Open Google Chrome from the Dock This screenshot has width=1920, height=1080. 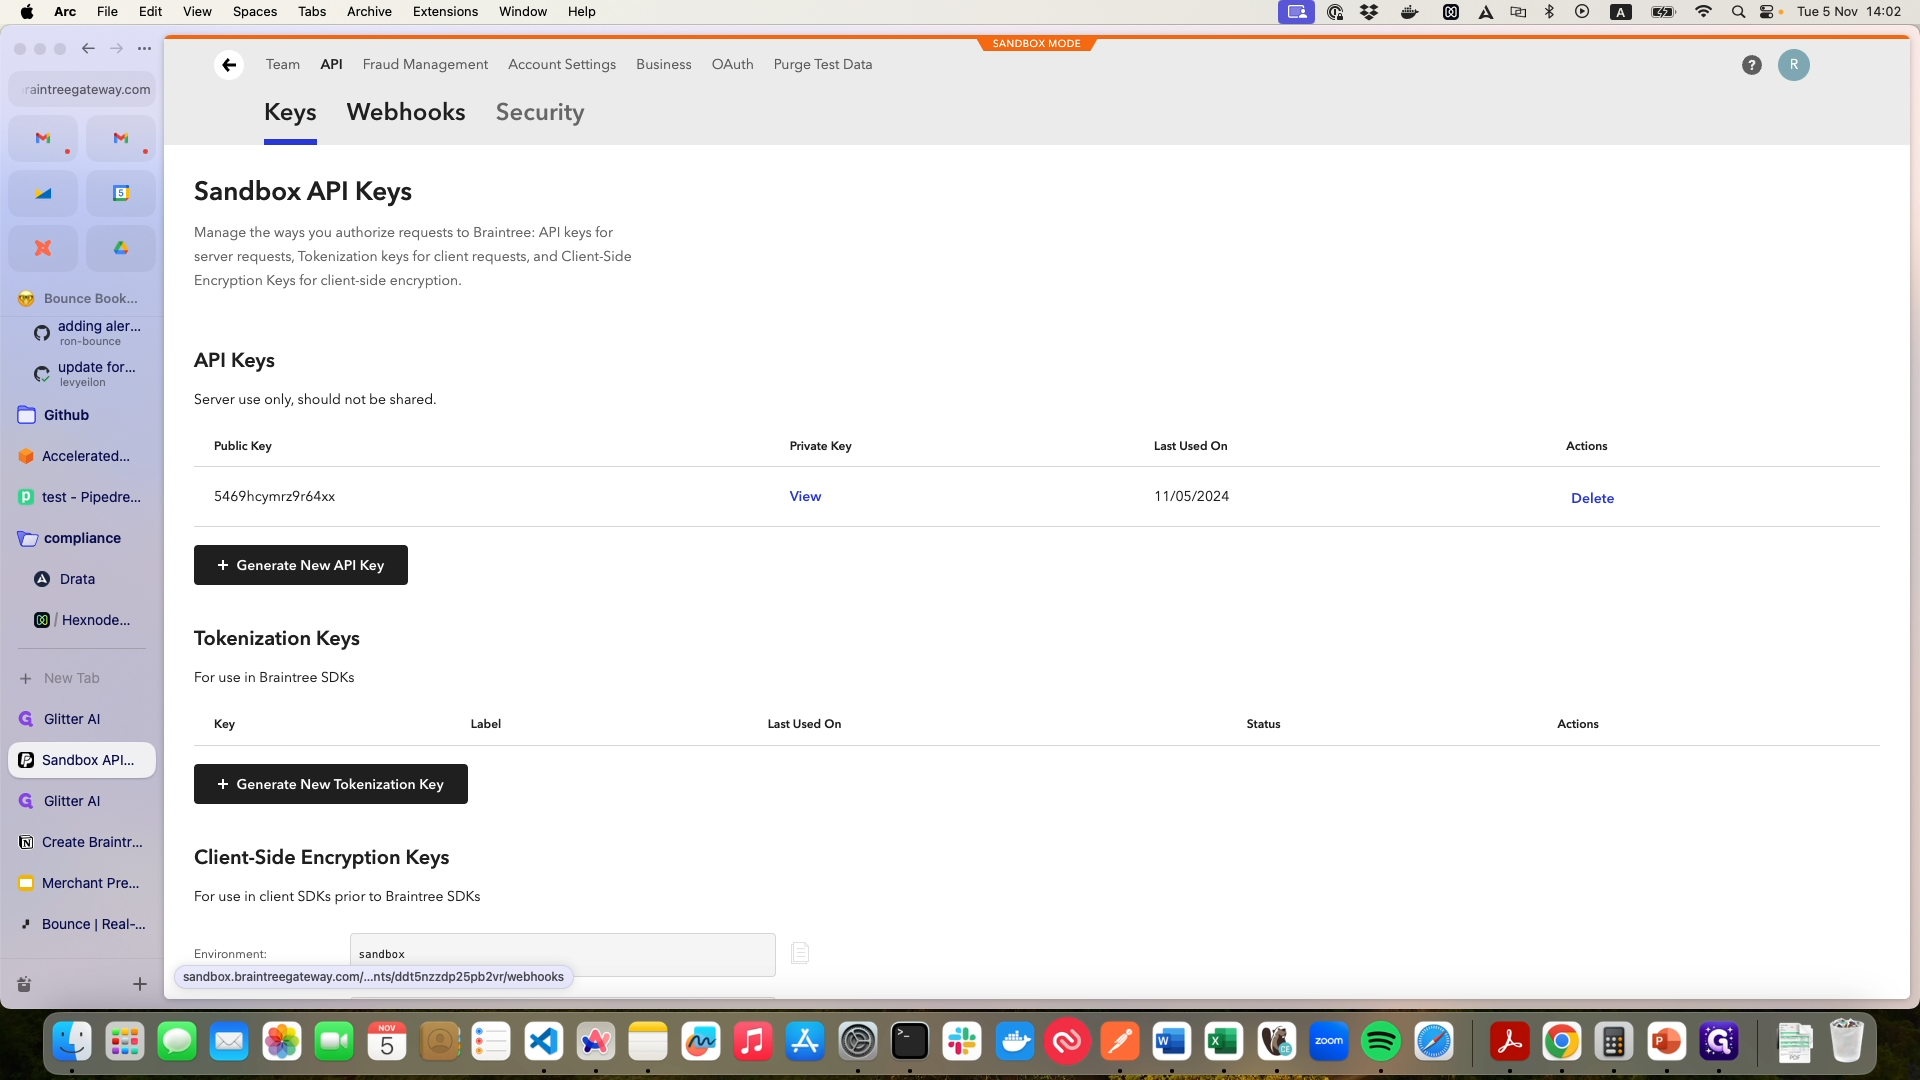(1561, 1042)
